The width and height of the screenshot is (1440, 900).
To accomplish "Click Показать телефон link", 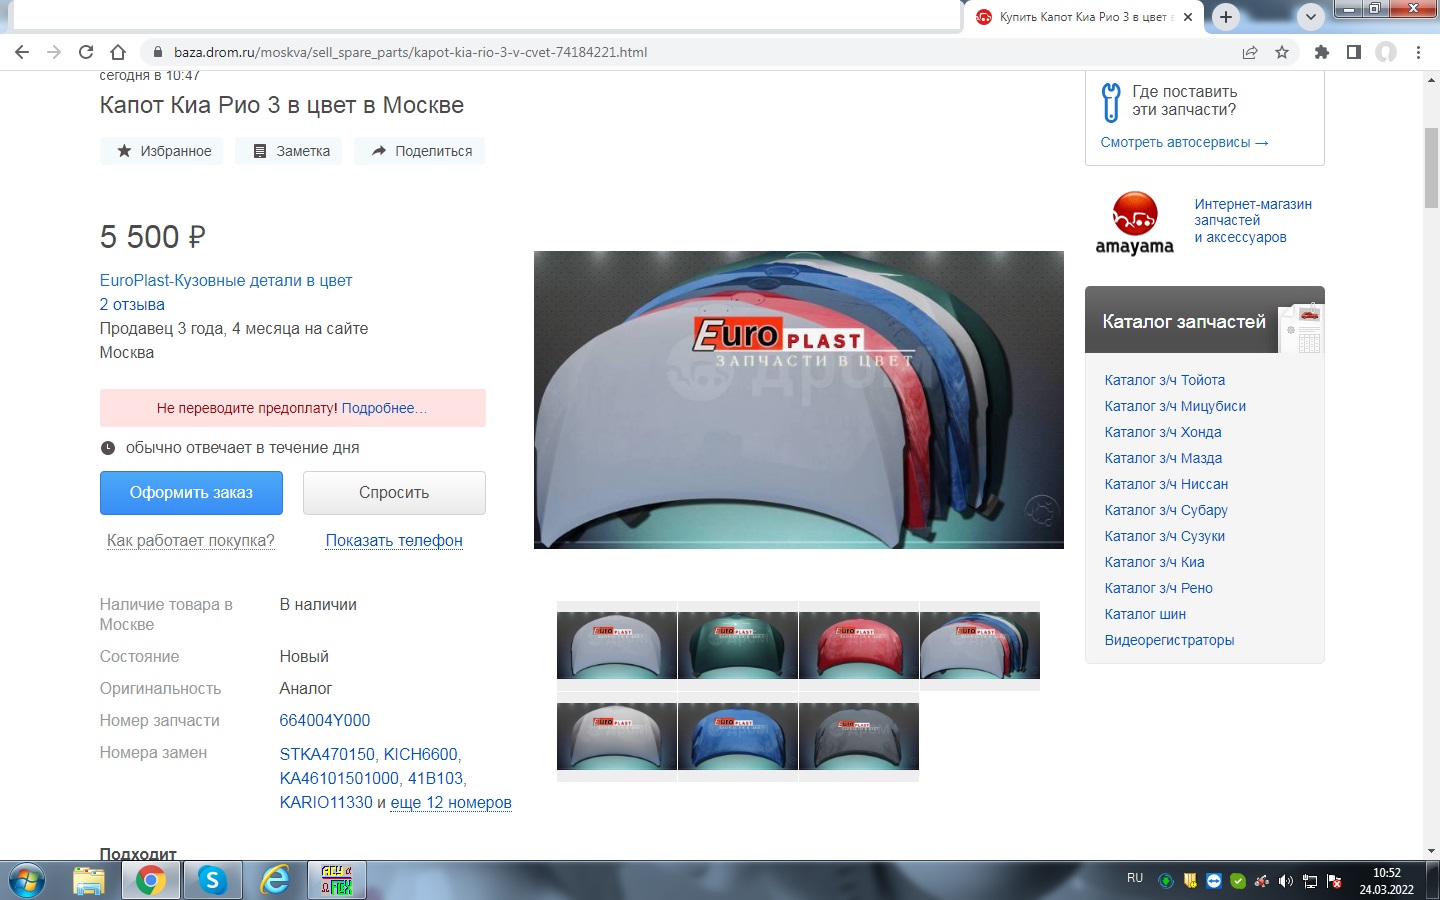I will click(x=394, y=540).
